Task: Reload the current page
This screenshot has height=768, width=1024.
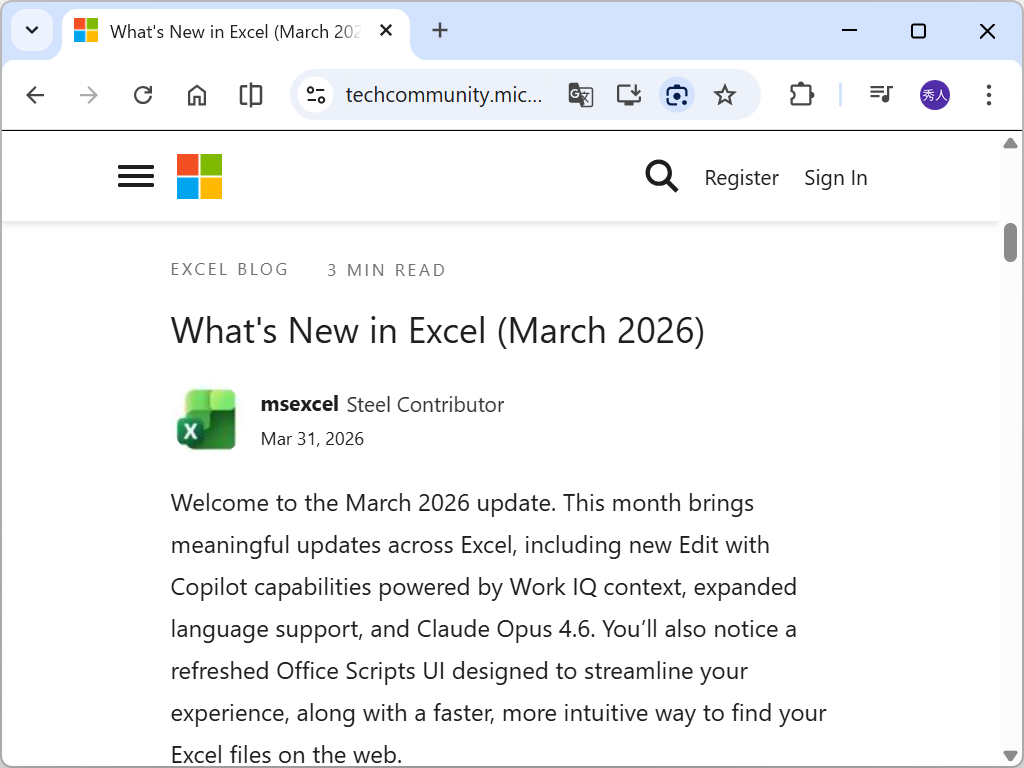Action: [143, 95]
